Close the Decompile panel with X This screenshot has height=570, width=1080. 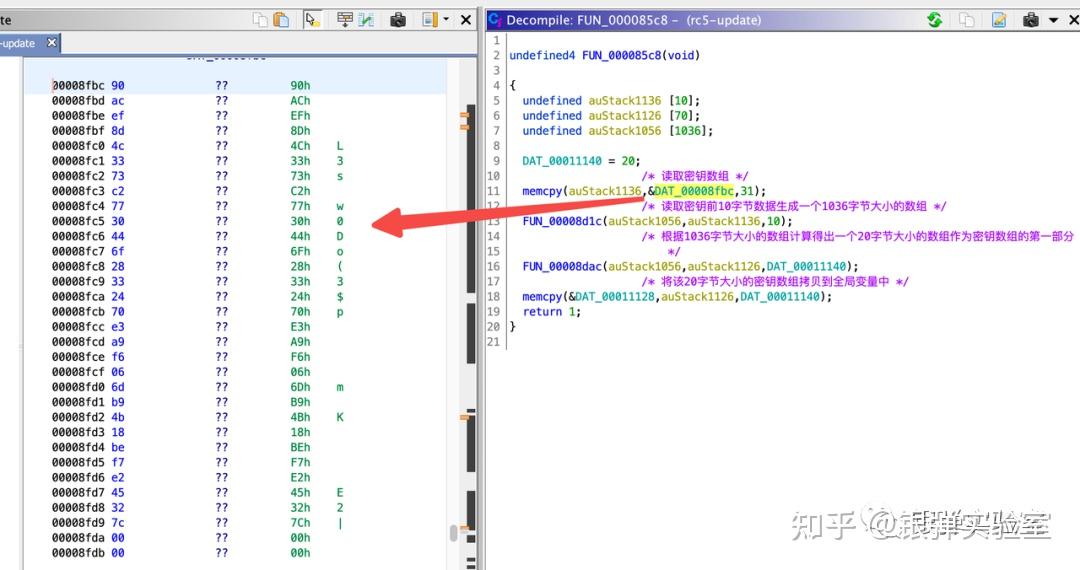click(1073, 20)
